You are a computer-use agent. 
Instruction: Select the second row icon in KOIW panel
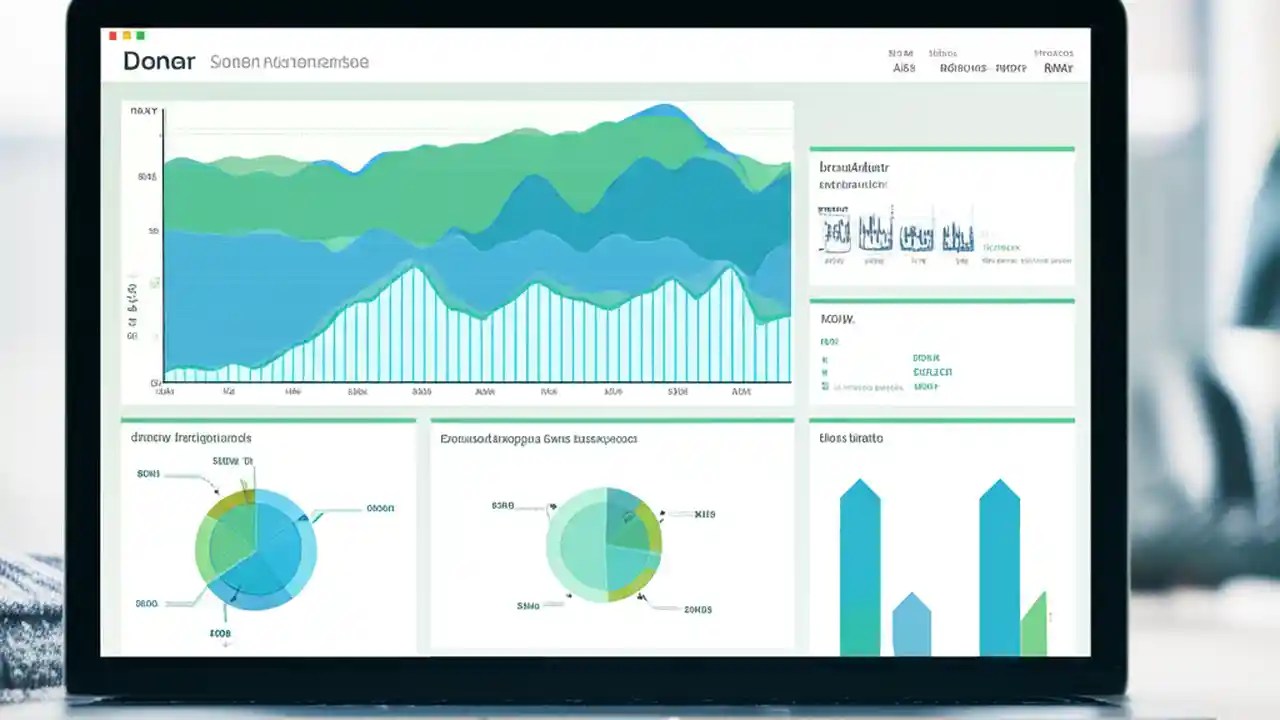click(x=825, y=372)
